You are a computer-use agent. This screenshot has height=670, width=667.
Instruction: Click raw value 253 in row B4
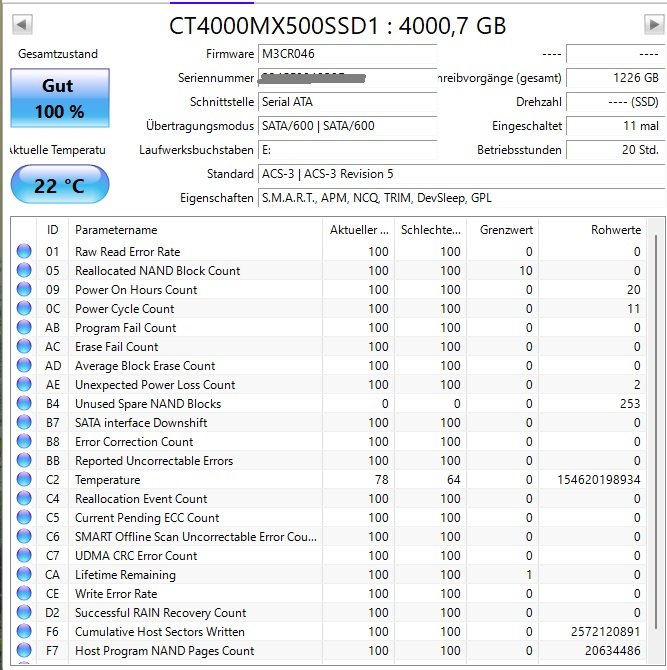coord(630,404)
